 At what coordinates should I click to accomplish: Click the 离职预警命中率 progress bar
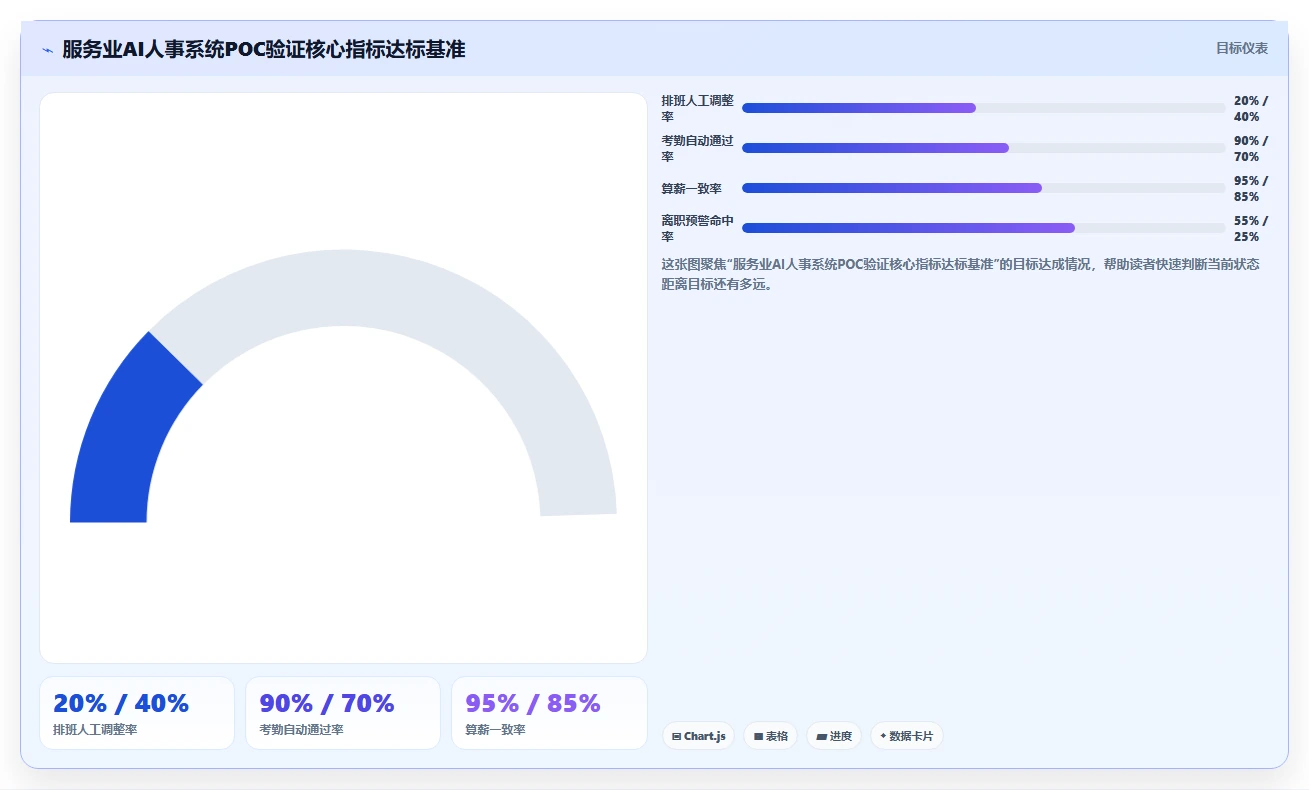point(983,228)
